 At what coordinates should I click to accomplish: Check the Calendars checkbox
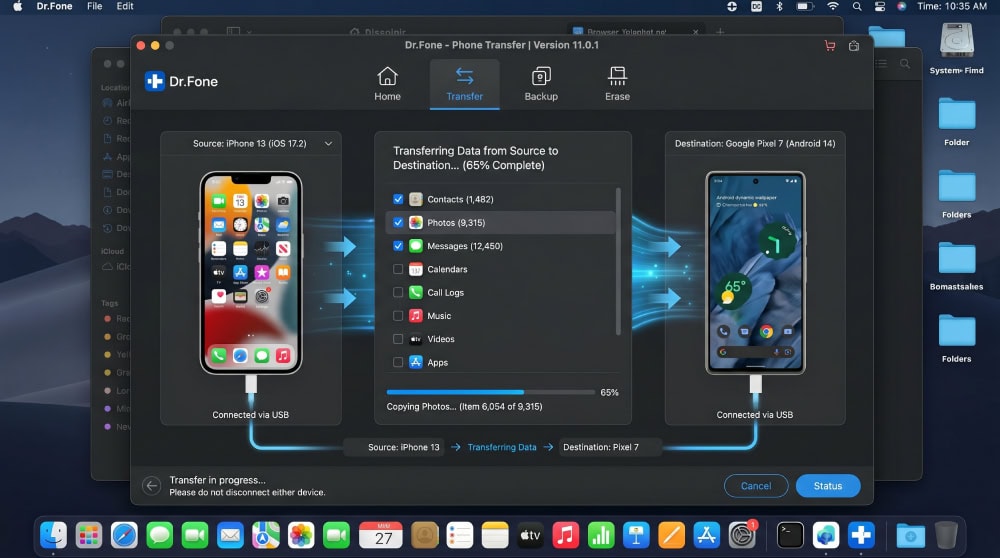click(x=398, y=269)
